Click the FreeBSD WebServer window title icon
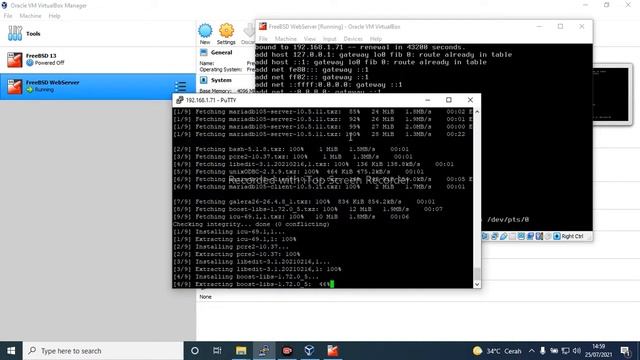 263,27
